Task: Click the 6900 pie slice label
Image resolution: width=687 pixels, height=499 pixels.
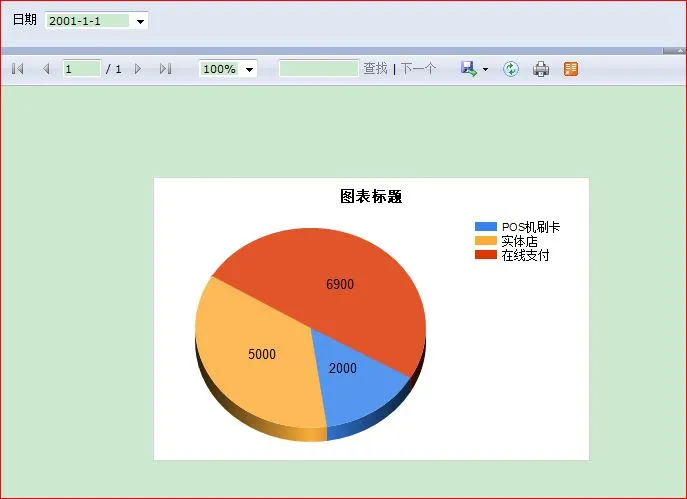Action: pyautogui.click(x=340, y=284)
